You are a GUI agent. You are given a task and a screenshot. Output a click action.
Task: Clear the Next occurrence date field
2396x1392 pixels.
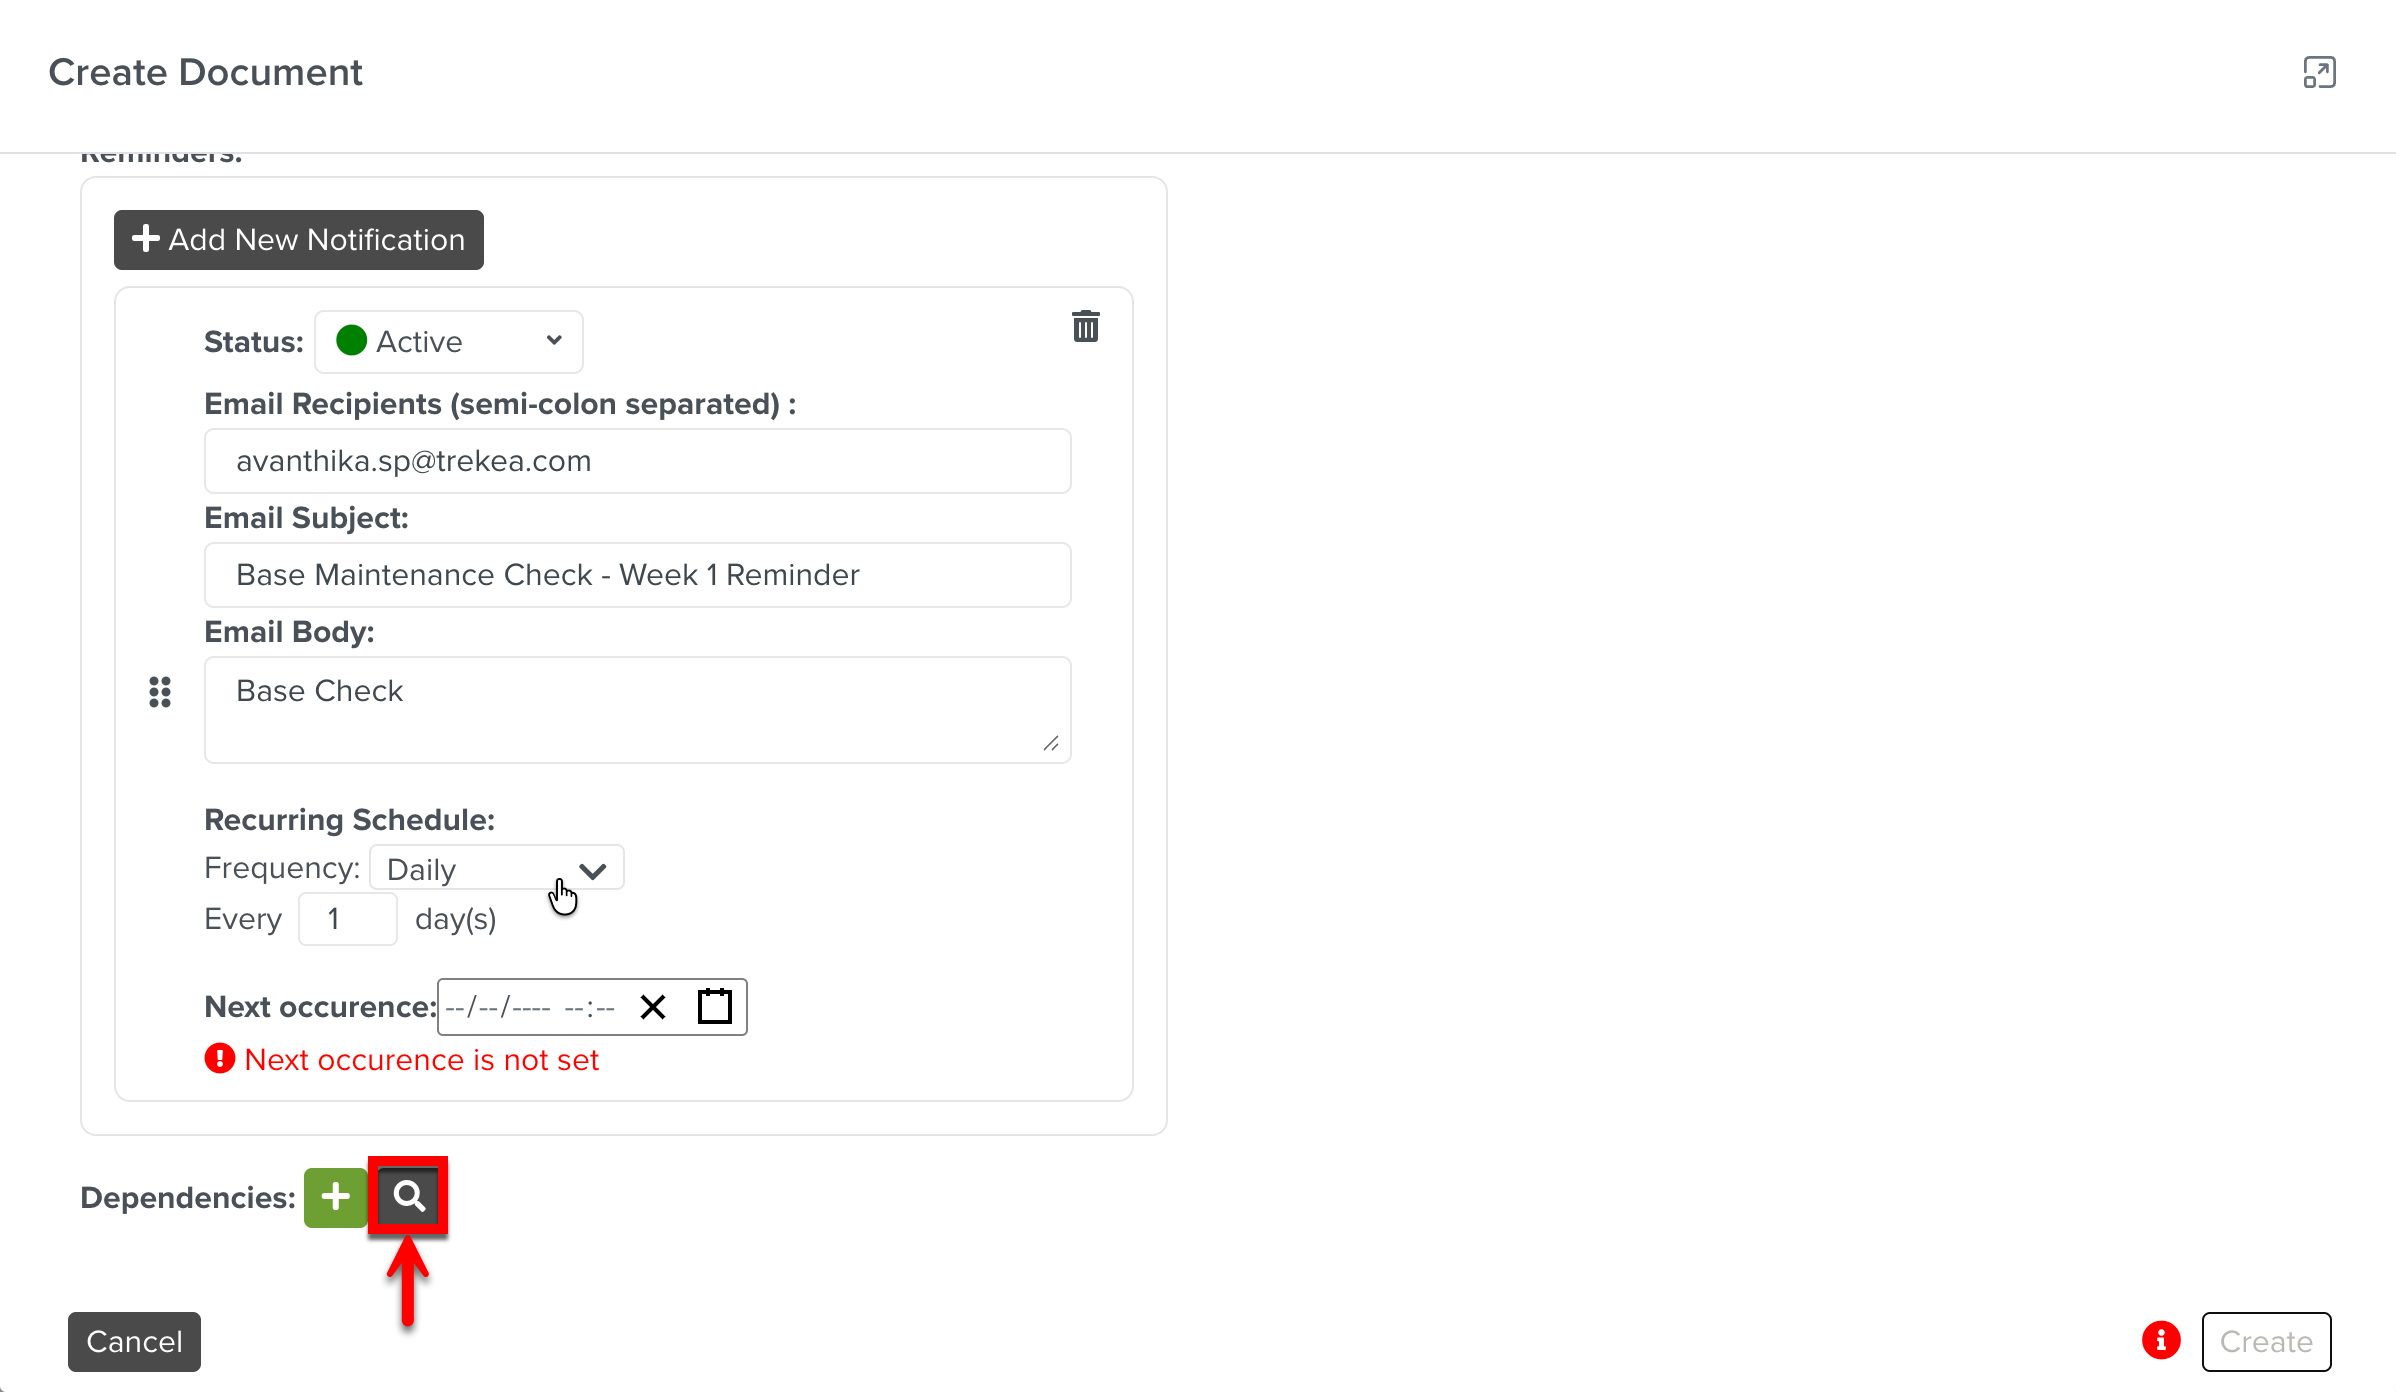(x=653, y=1007)
